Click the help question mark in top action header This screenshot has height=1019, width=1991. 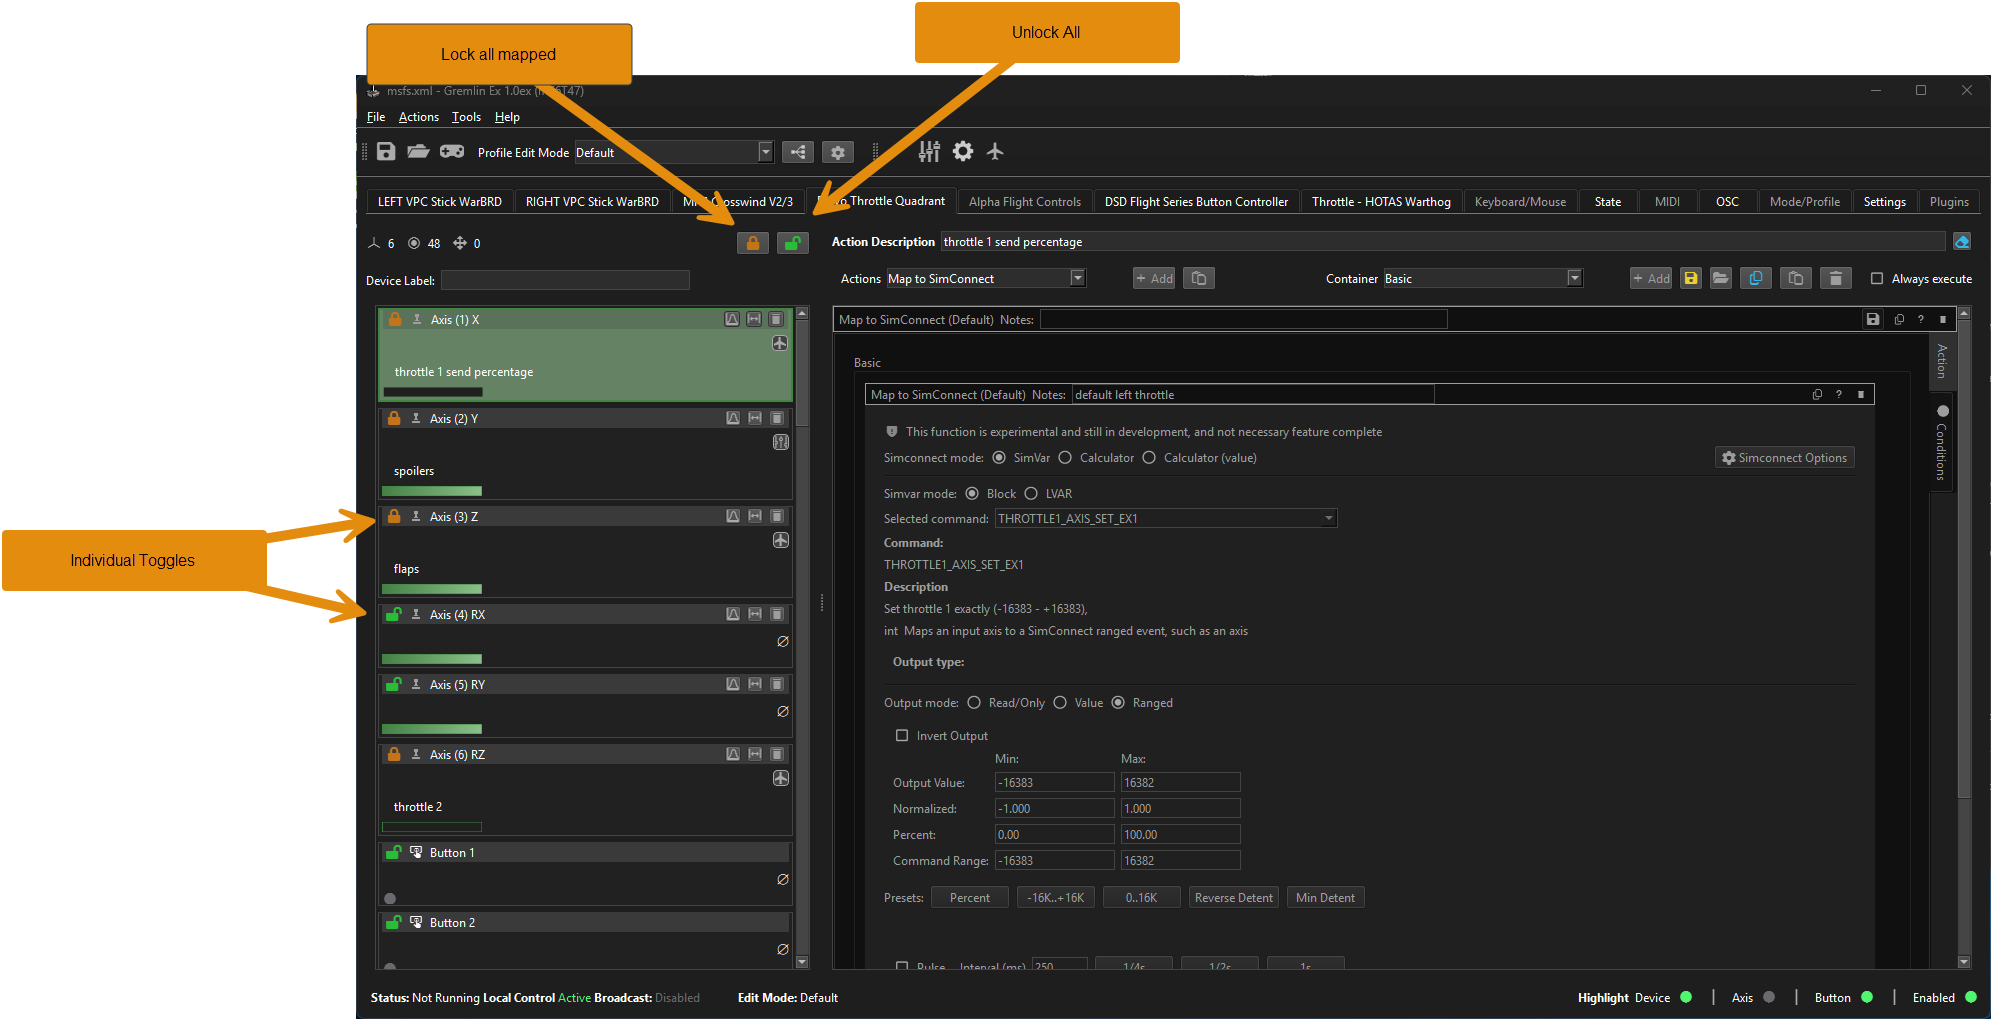[x=1921, y=319]
